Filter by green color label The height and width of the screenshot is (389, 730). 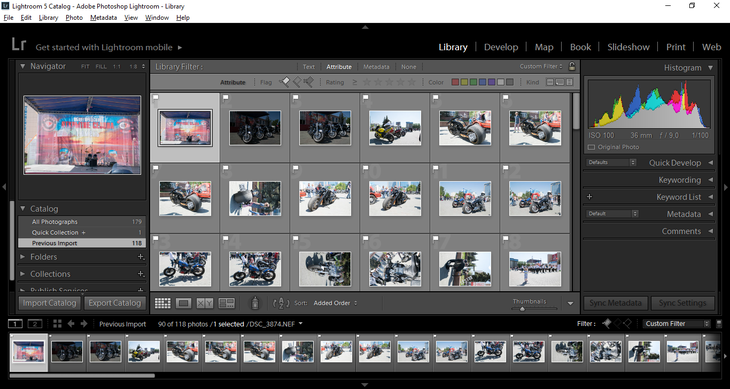pos(473,82)
